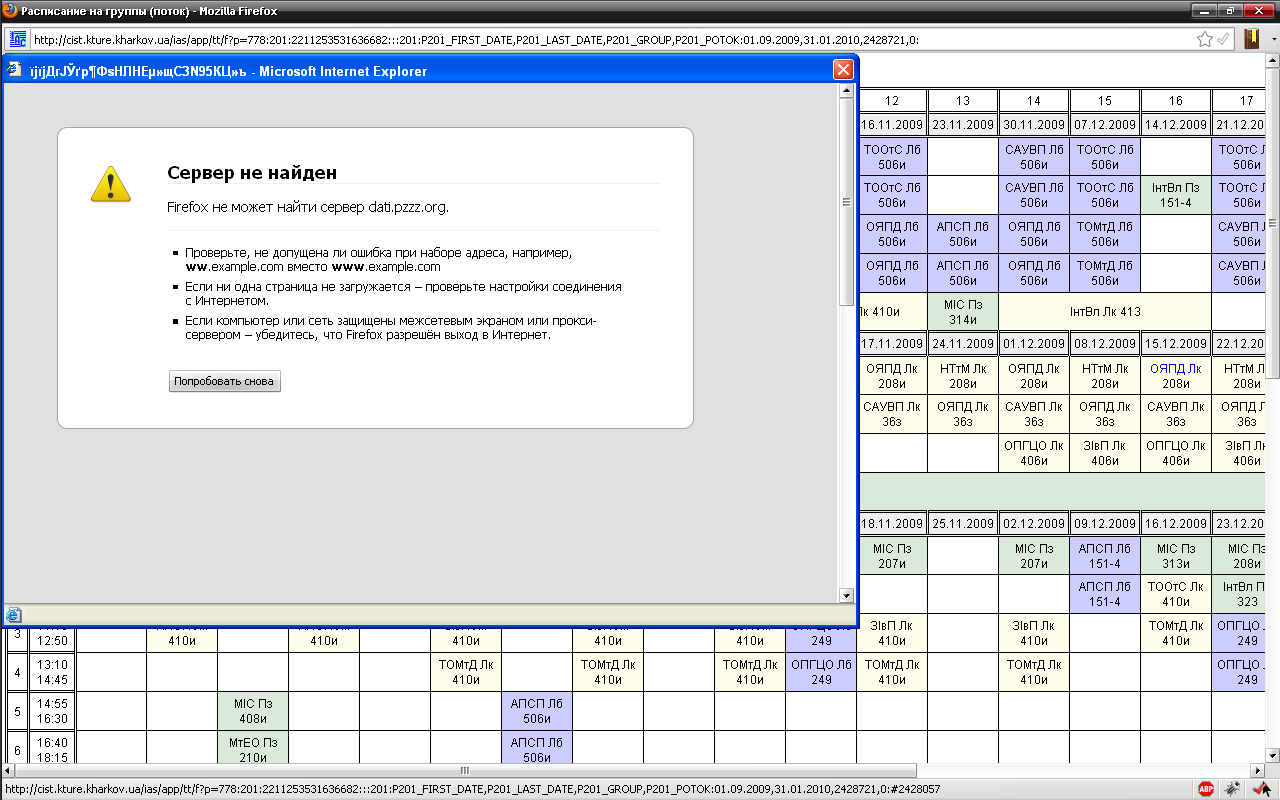This screenshot has height=800, width=1280.
Task: Click the bookmark star in the address bar
Action: coord(1205,39)
